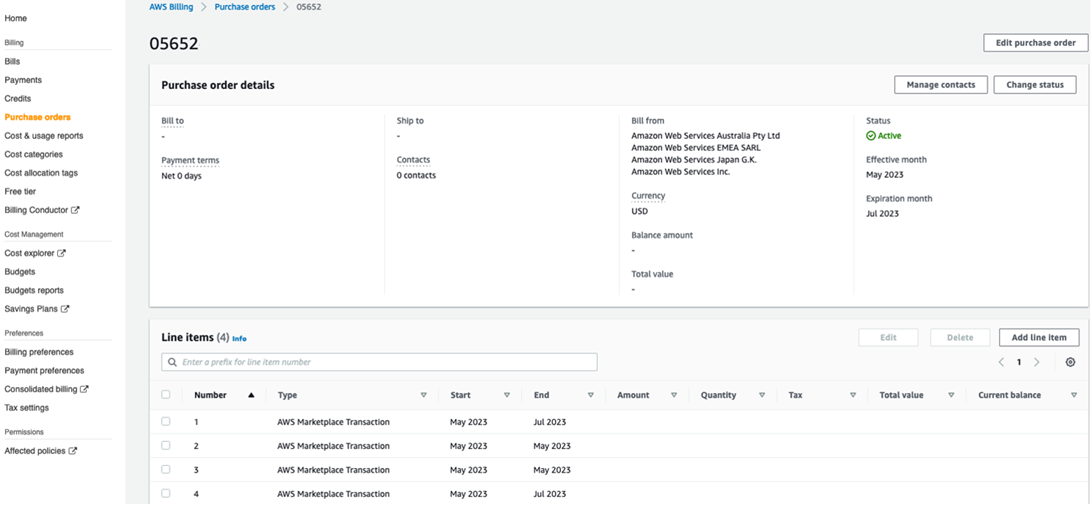The width and height of the screenshot is (1091, 507).
Task: Click the Contacts label
Action: click(x=413, y=160)
